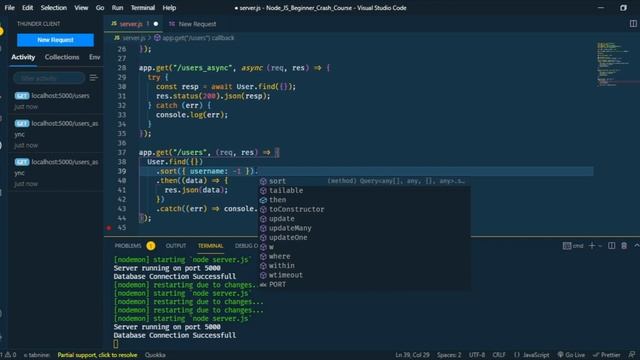
Task: Click the Spaces: 2 indentation indicator
Action: [x=449, y=355]
